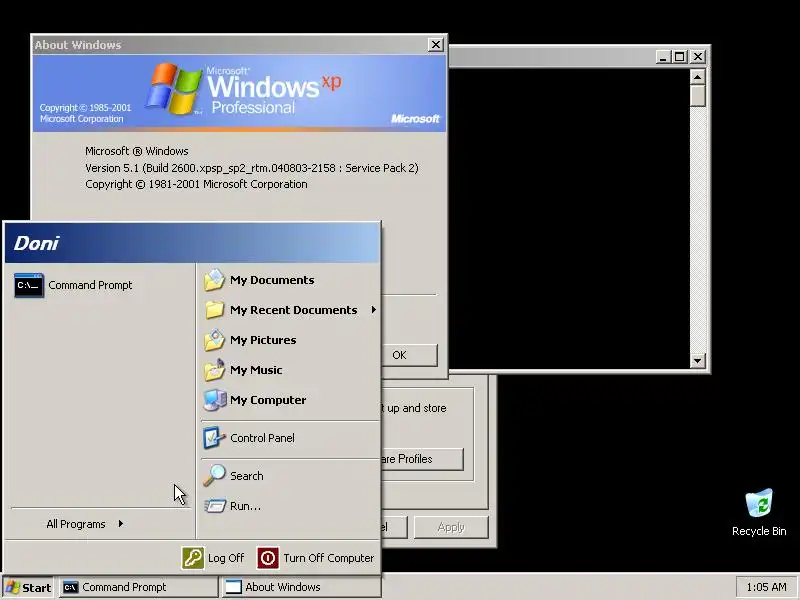Maximize the black console window
Screen dimensions: 800x600
(x=680, y=57)
